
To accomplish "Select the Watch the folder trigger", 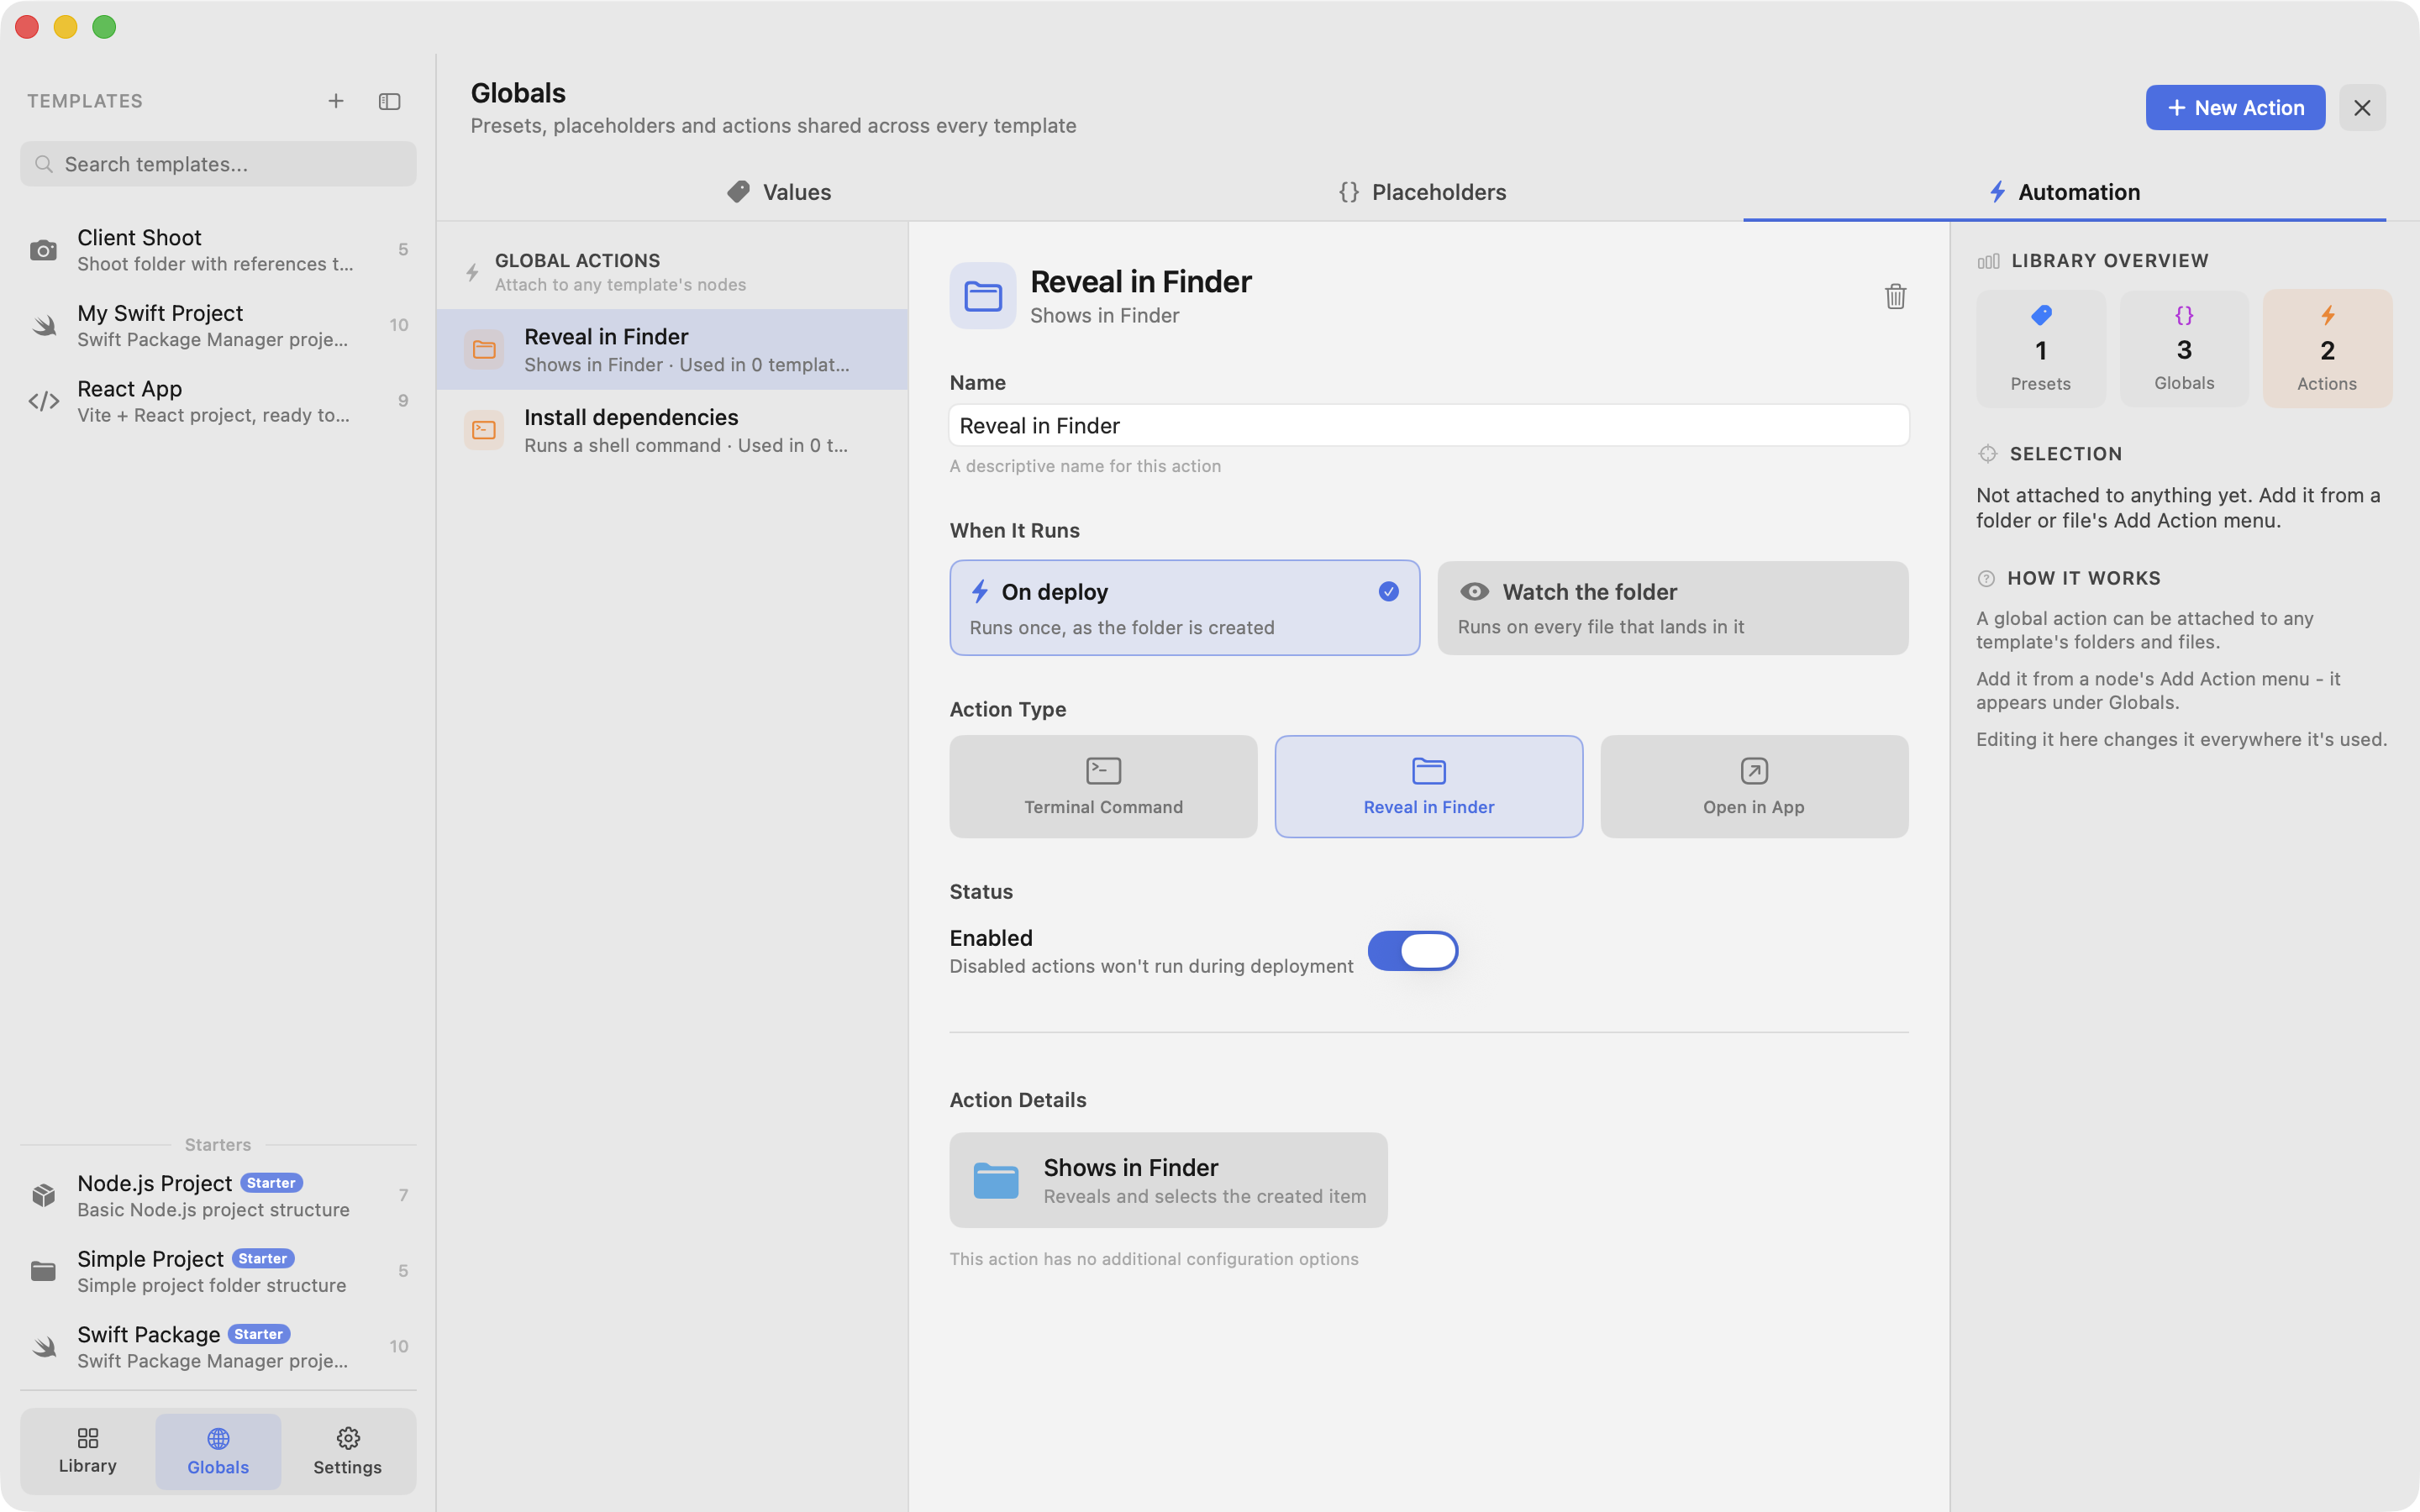I will pos(1672,608).
